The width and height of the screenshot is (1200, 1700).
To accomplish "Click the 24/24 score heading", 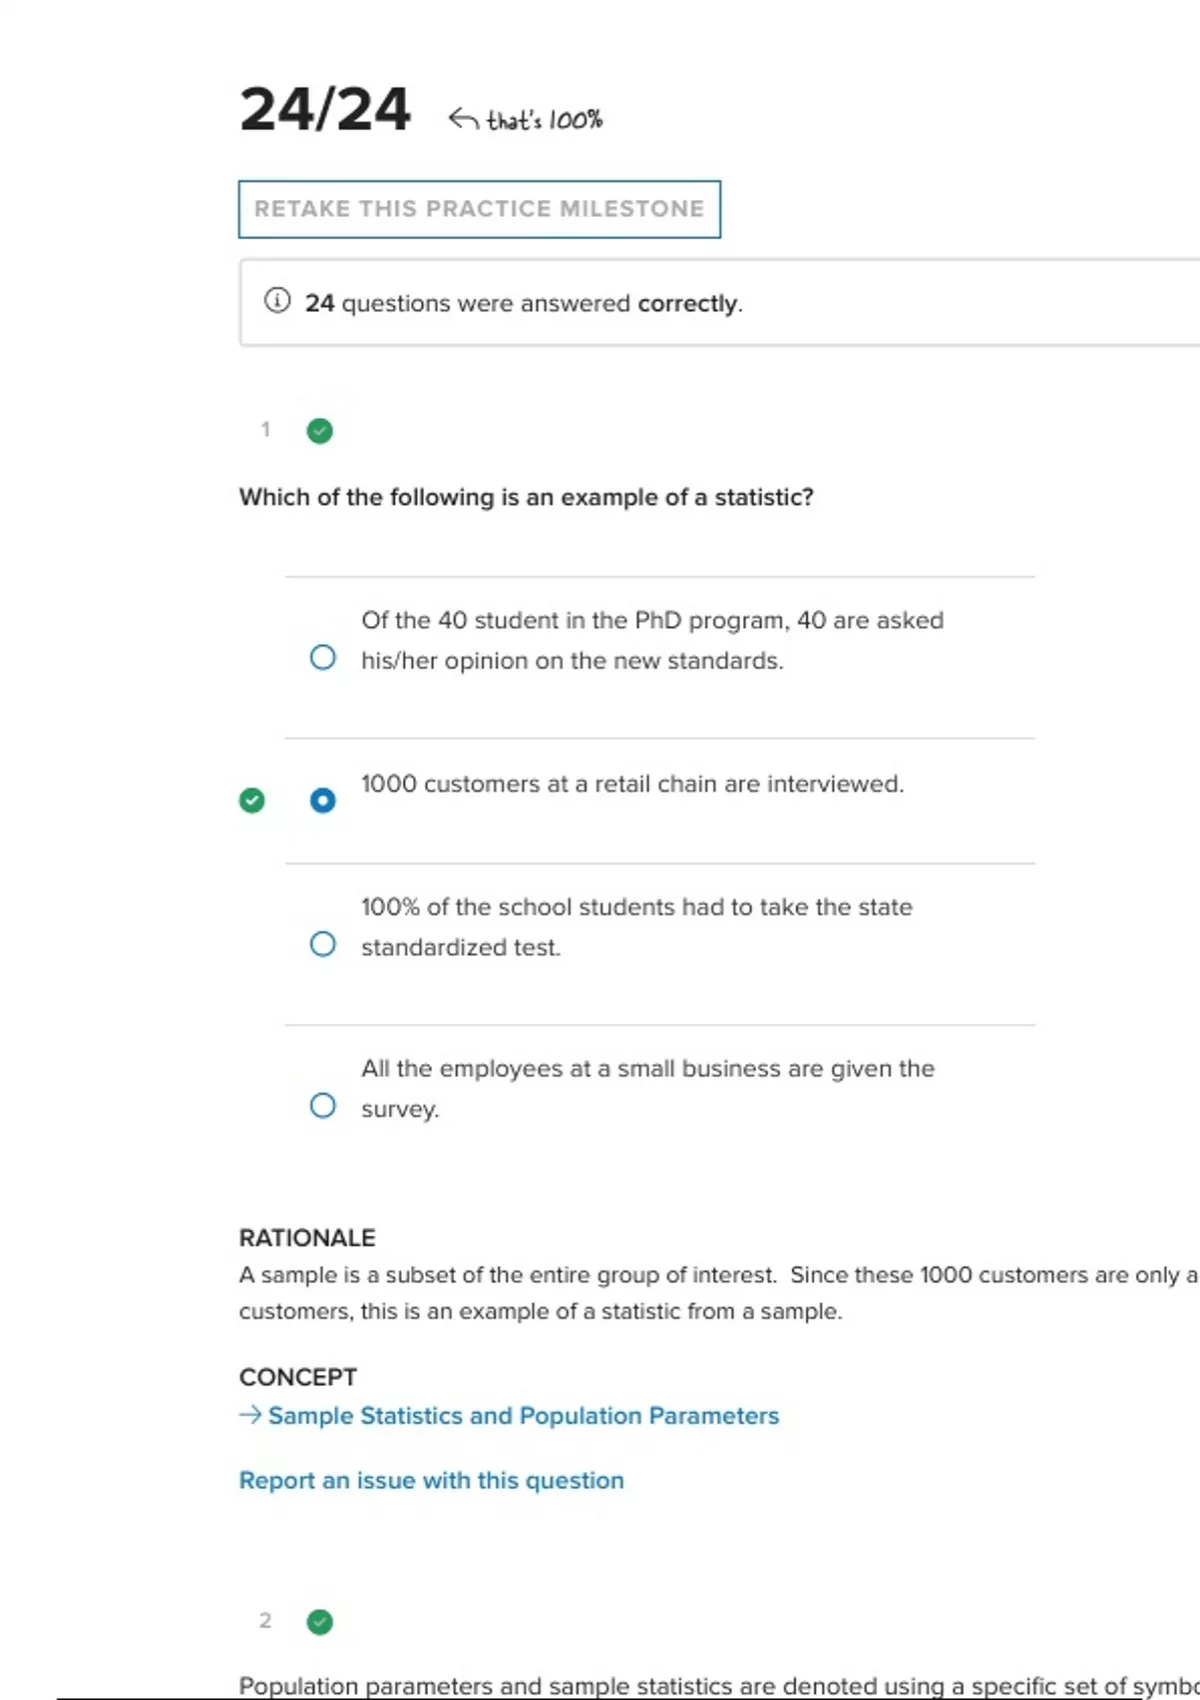I will (x=325, y=109).
